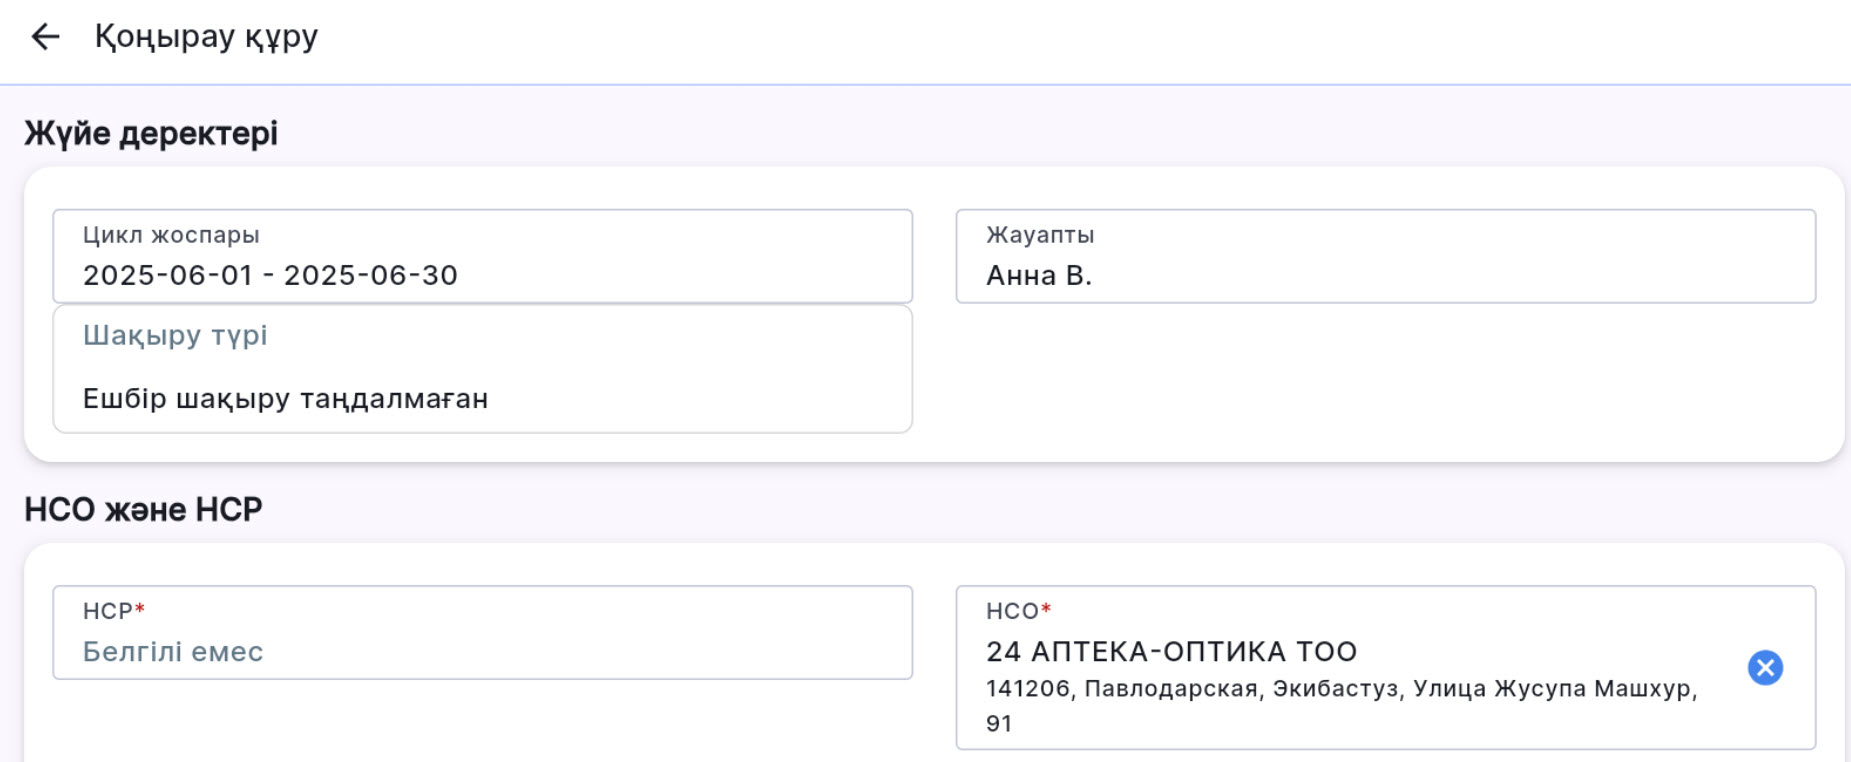Click the red asterisk beside НСР
1851x762 pixels.
tap(140, 609)
